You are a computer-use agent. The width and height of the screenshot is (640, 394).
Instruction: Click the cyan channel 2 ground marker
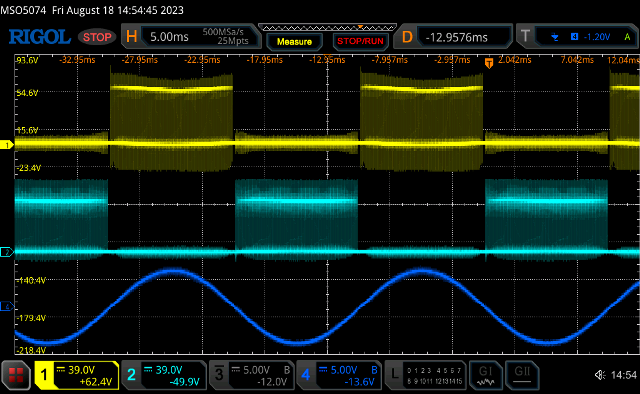(7, 252)
